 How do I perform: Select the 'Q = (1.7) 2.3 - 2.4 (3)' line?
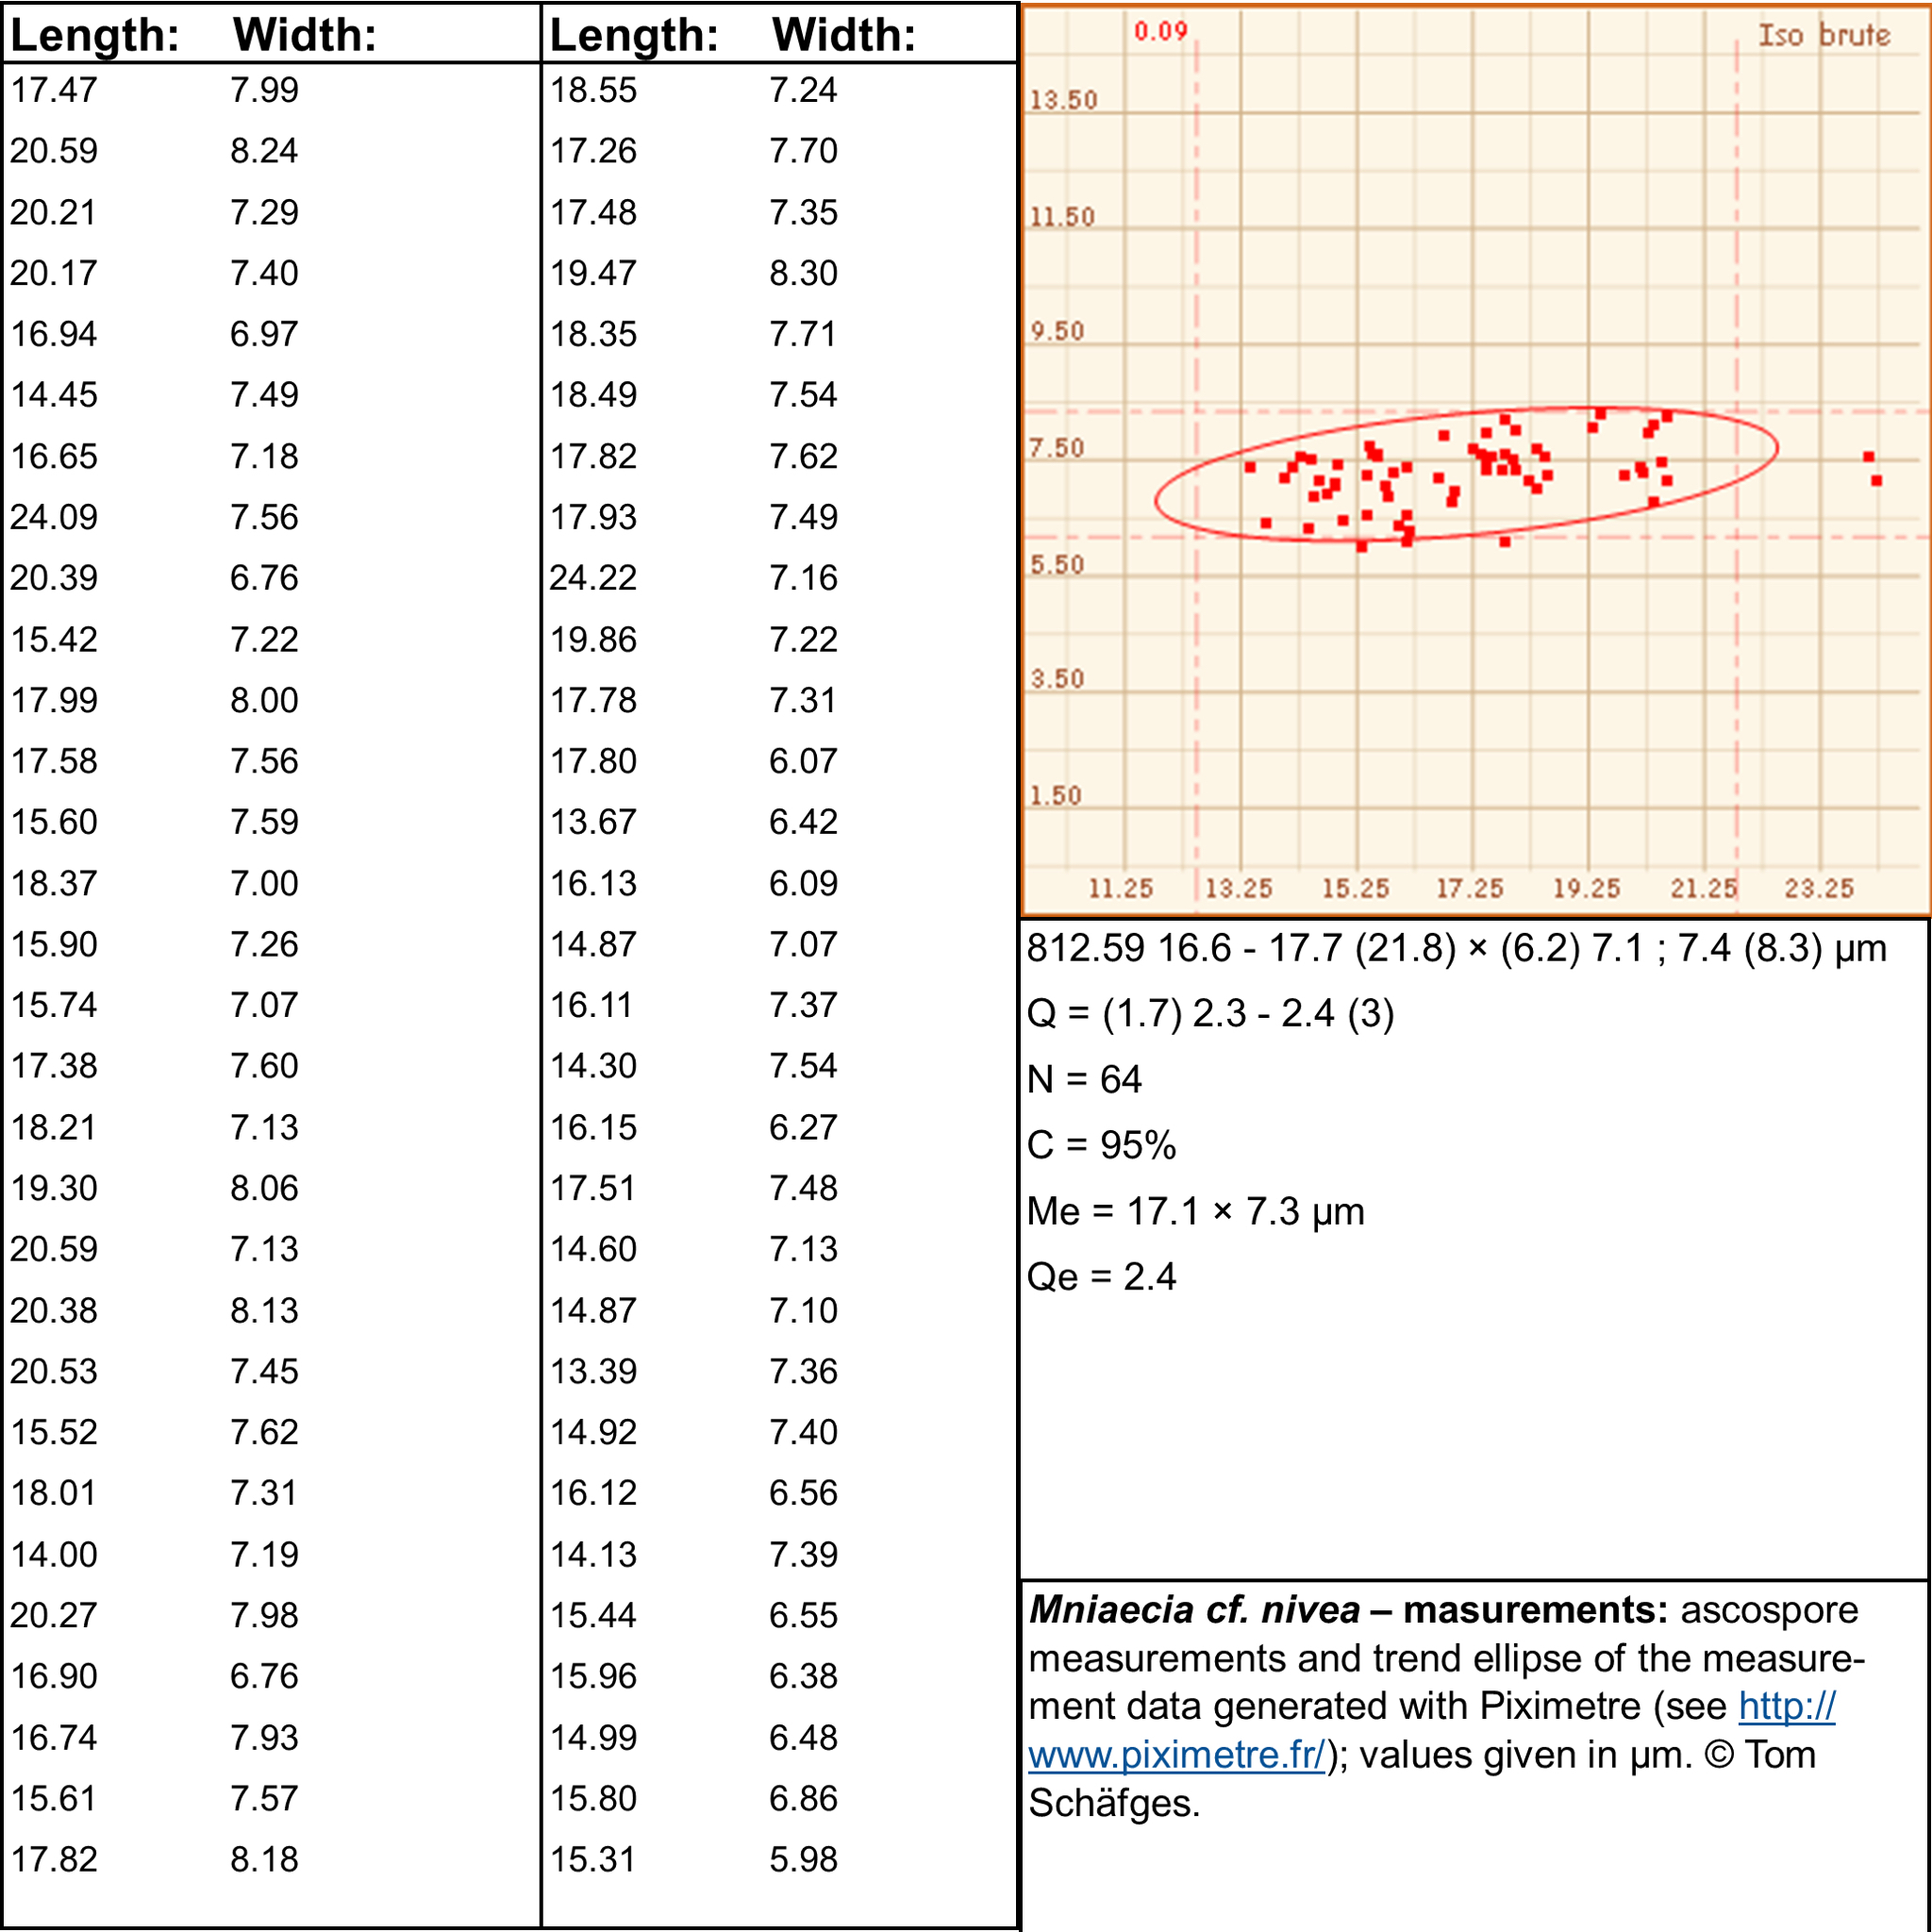(x=1210, y=1014)
